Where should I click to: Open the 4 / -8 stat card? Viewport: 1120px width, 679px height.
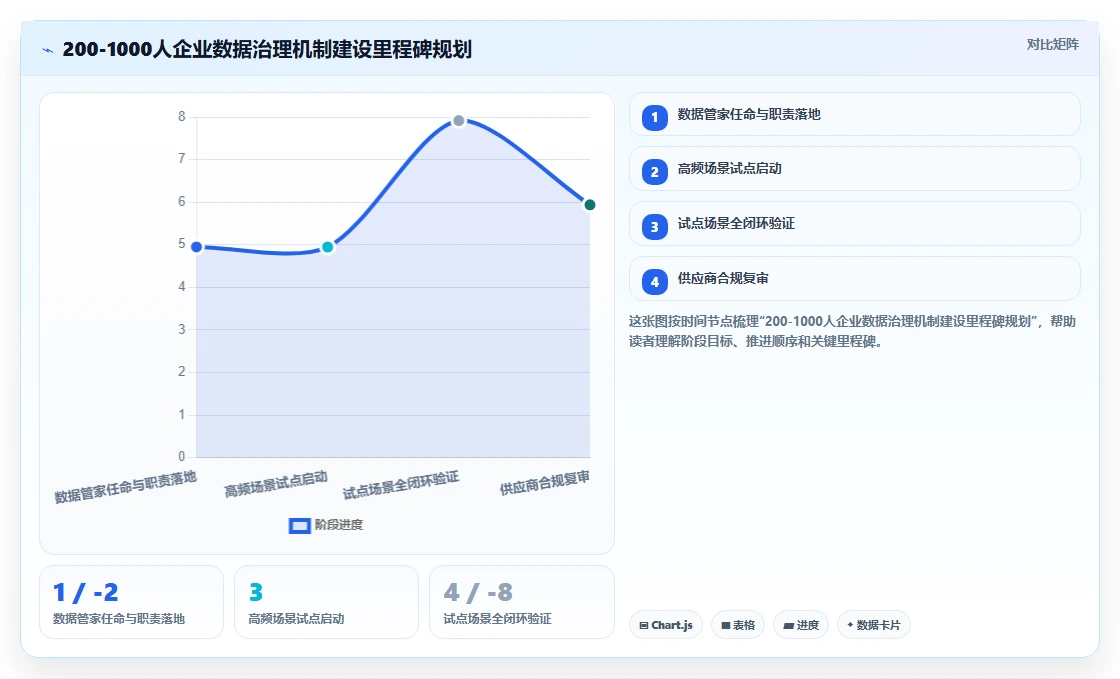521,602
